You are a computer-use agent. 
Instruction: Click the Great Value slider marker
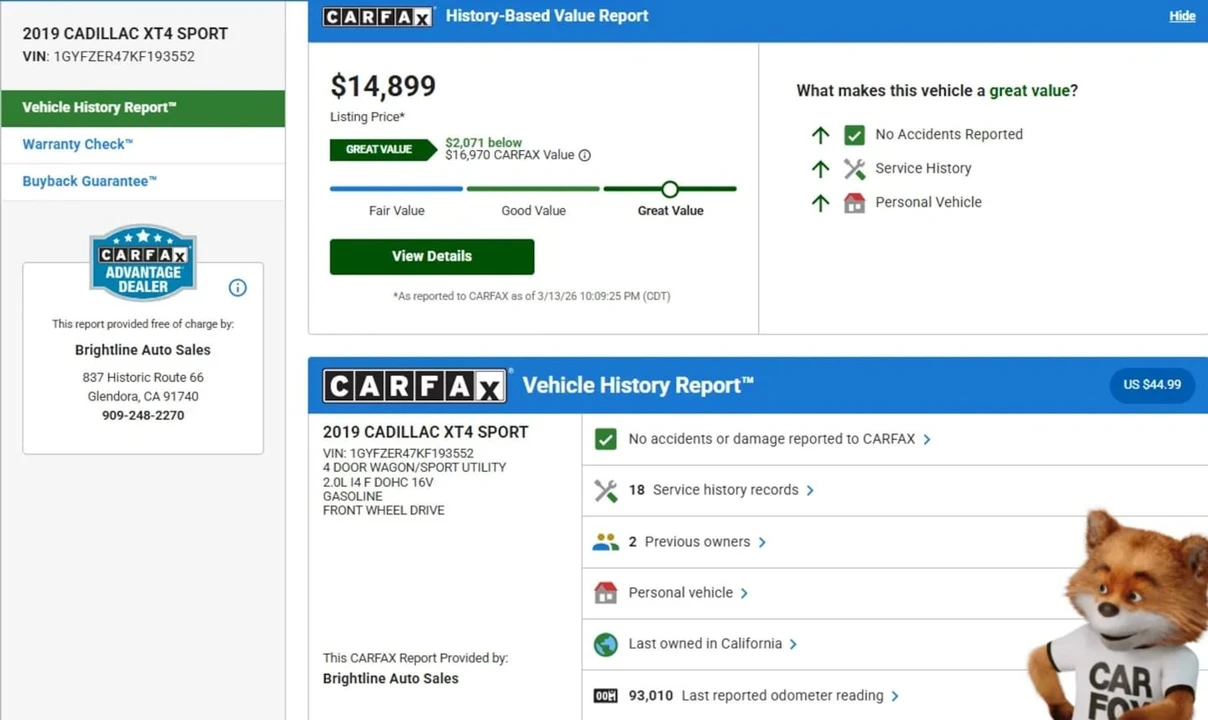(x=670, y=189)
